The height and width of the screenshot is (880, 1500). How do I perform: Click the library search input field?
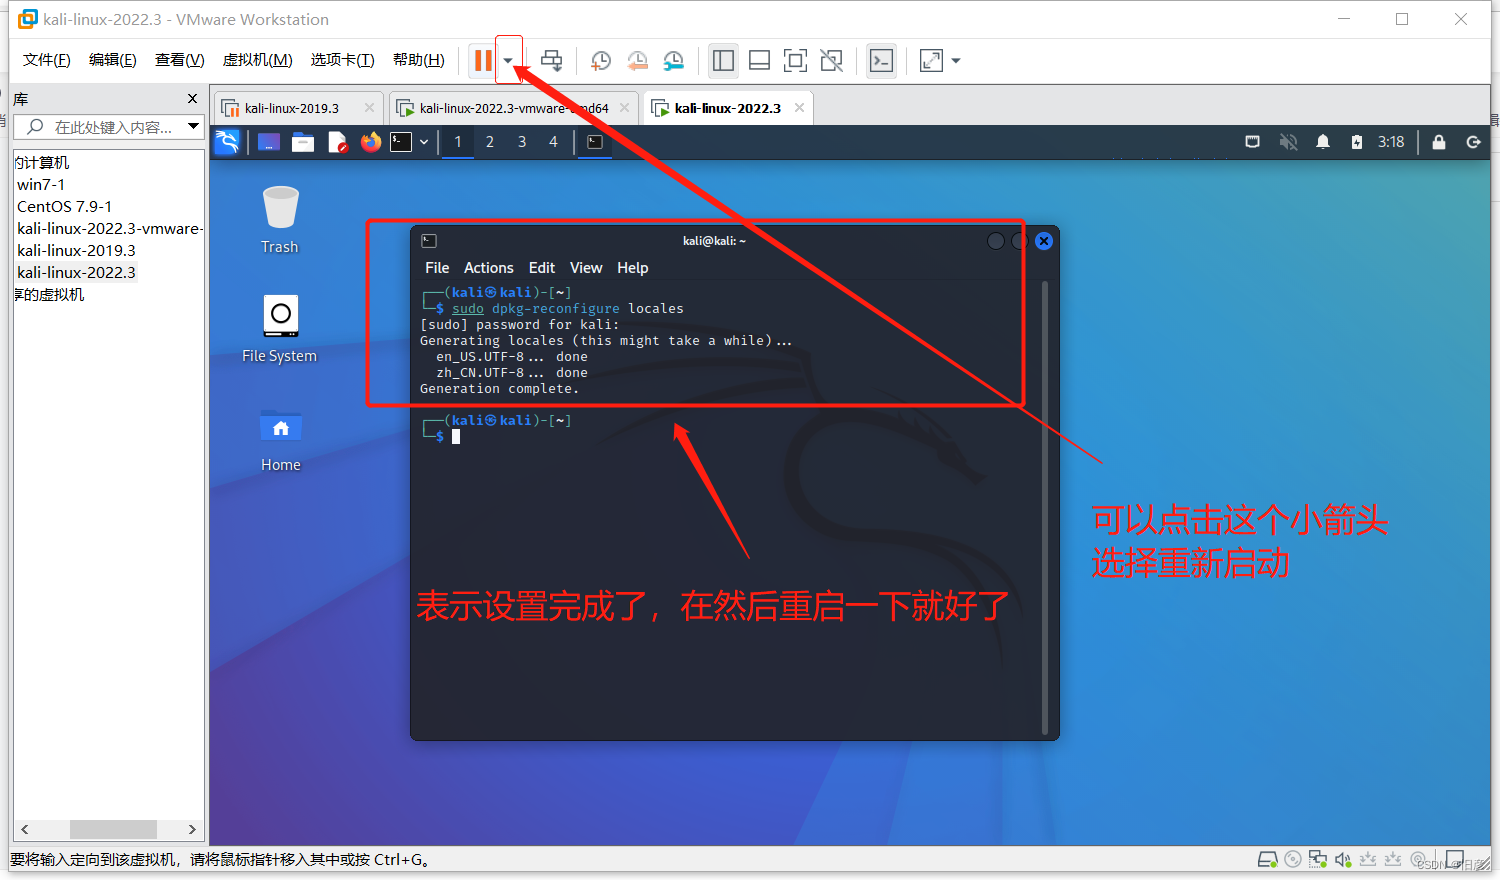[106, 127]
